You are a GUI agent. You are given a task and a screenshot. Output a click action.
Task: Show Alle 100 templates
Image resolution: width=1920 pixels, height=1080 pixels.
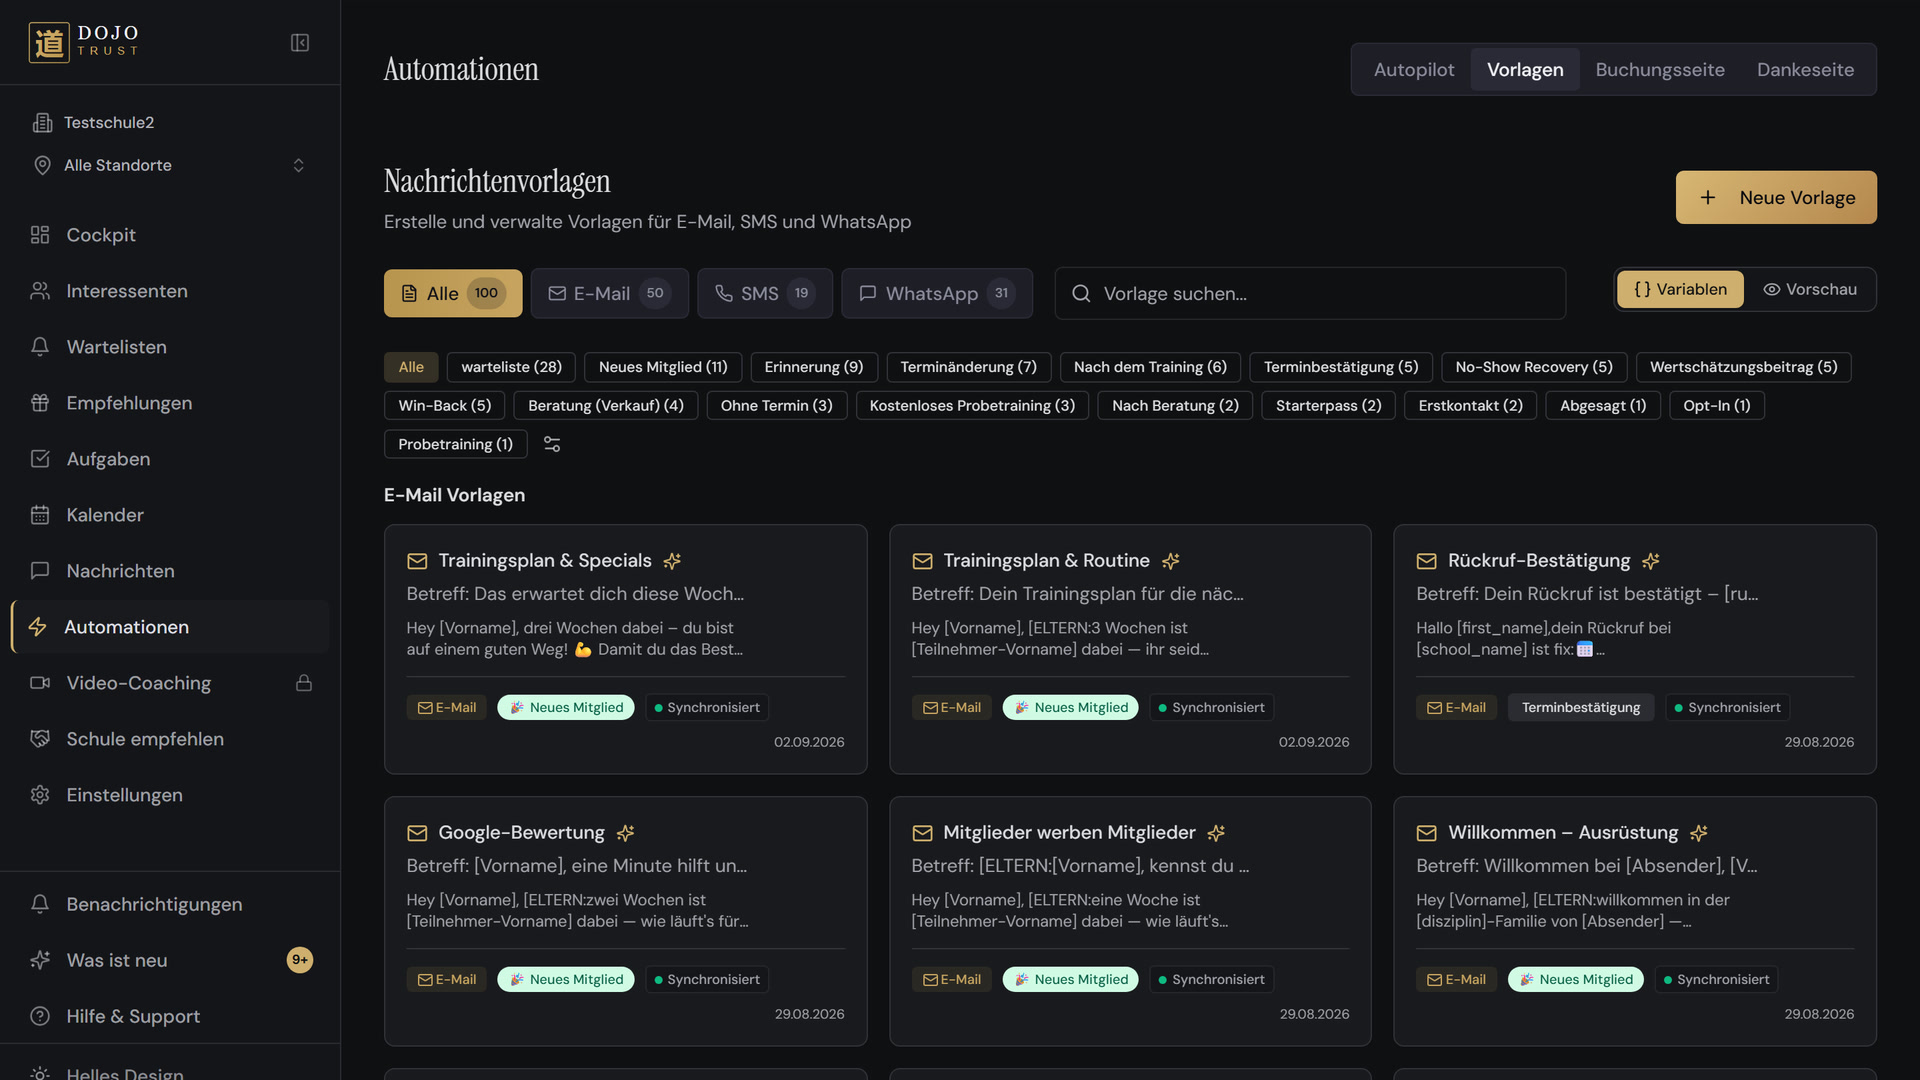453,293
